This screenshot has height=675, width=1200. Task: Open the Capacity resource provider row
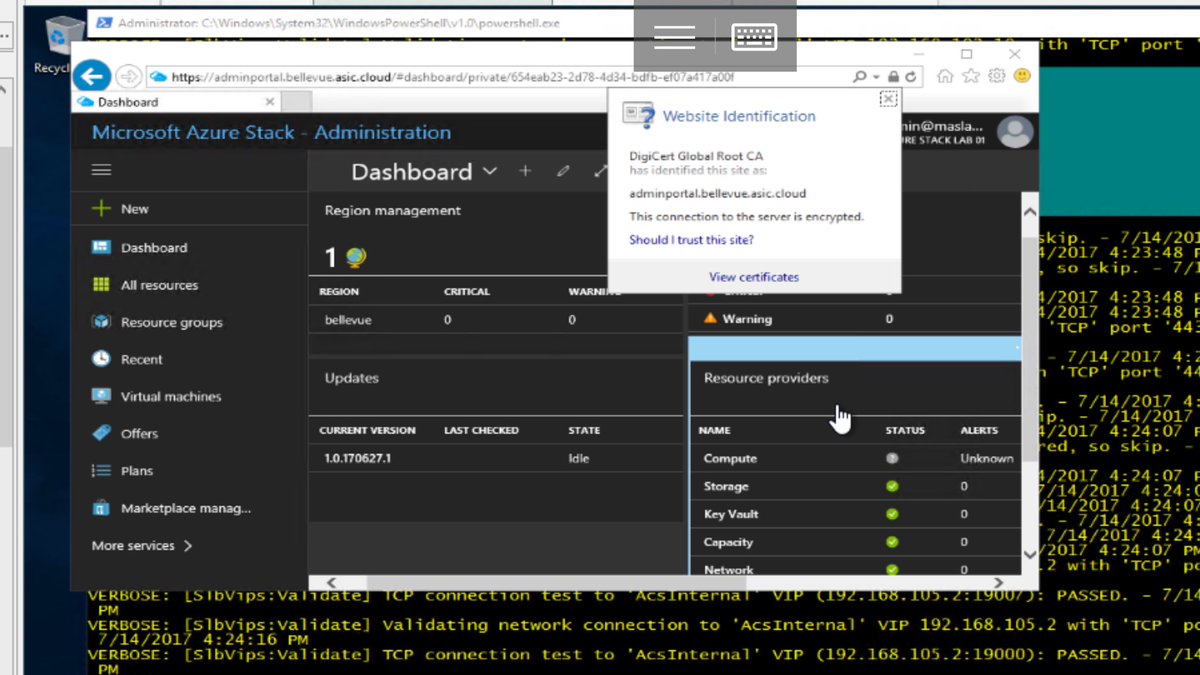tap(855, 542)
